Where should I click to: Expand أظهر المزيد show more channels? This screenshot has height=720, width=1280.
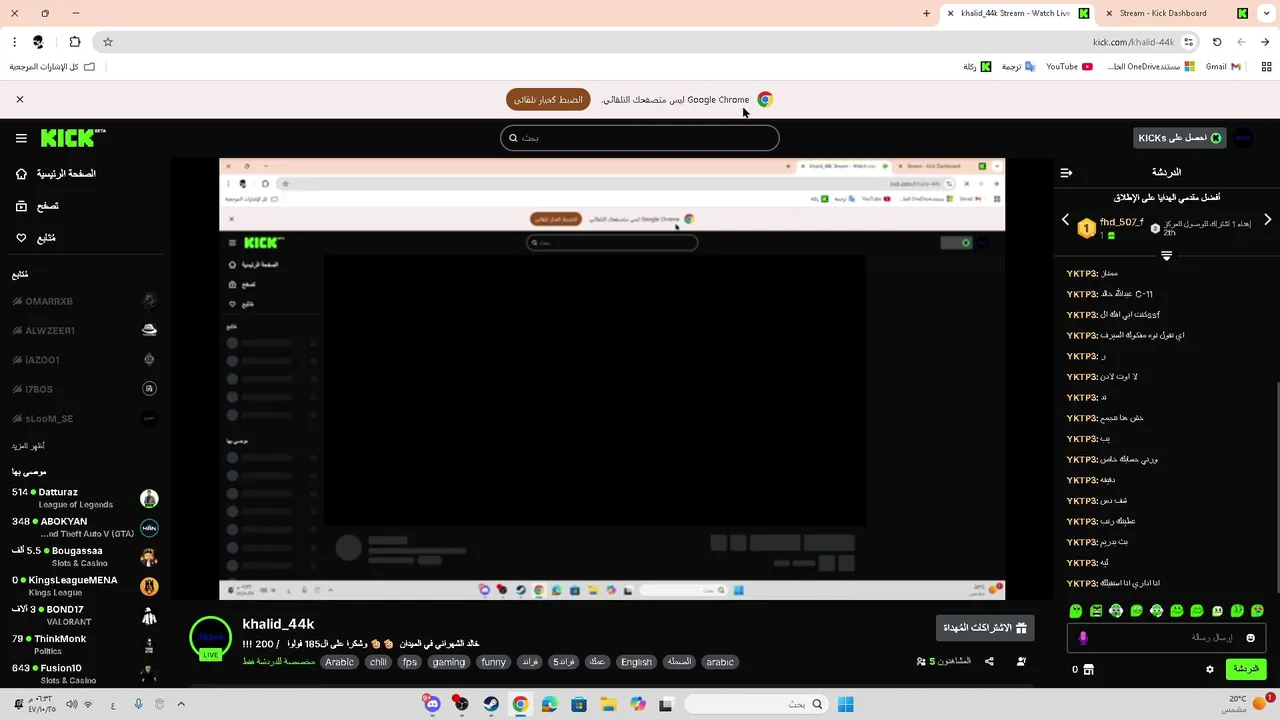pos(28,446)
